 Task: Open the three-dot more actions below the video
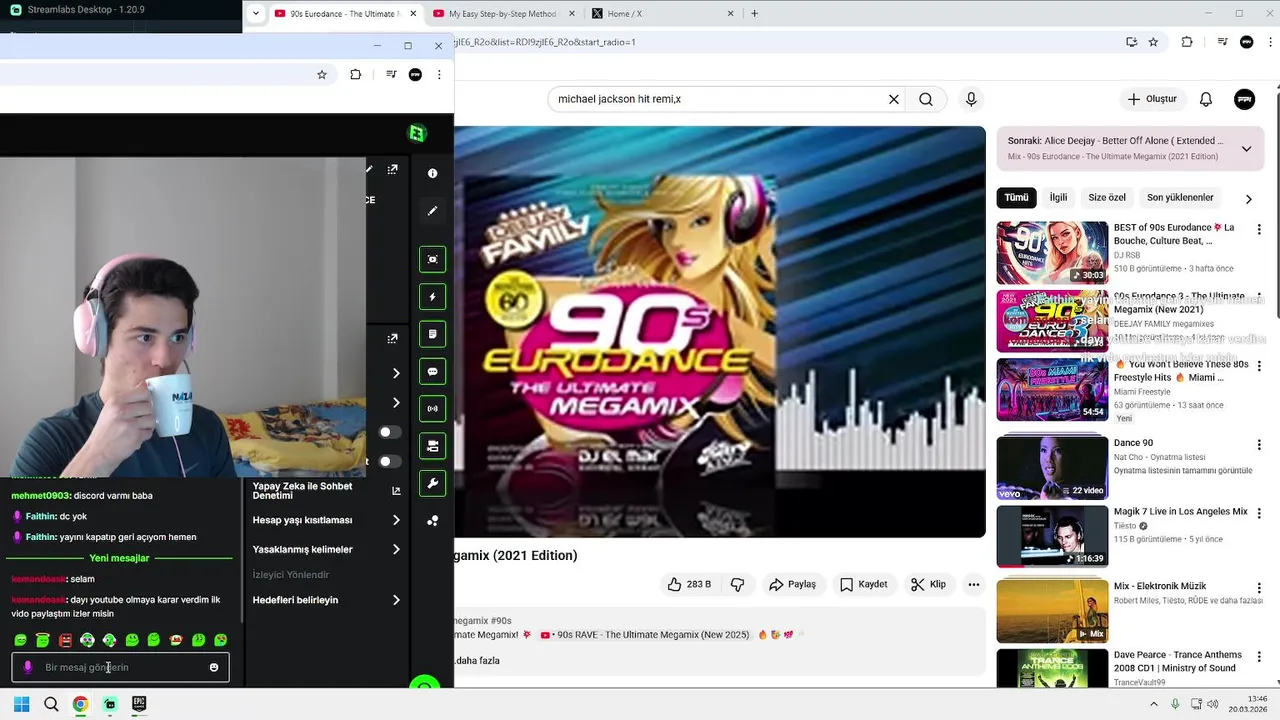(x=974, y=584)
